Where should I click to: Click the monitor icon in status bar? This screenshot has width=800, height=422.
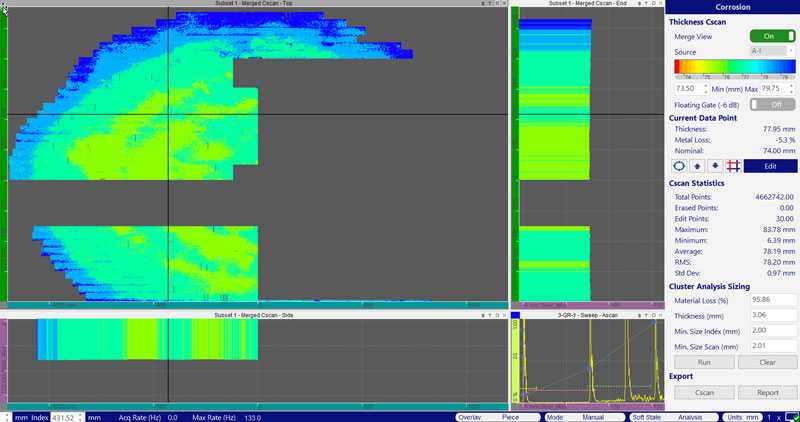[x=790, y=416]
